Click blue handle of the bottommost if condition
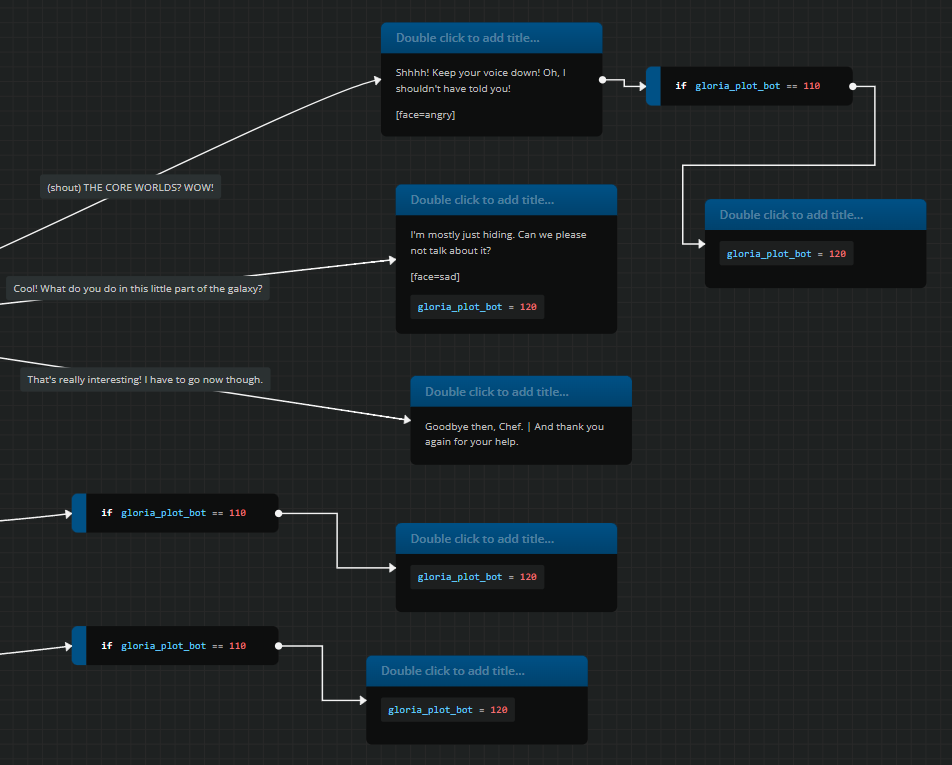 pos(79,646)
